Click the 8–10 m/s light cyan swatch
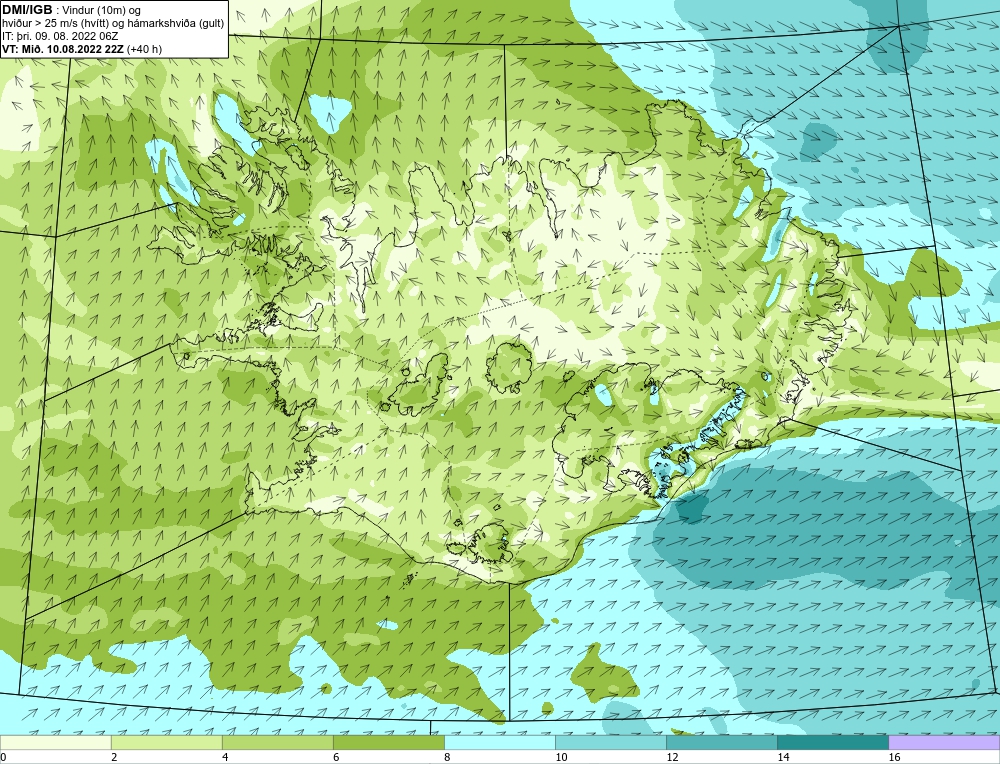The image size is (1000, 764). (499, 742)
